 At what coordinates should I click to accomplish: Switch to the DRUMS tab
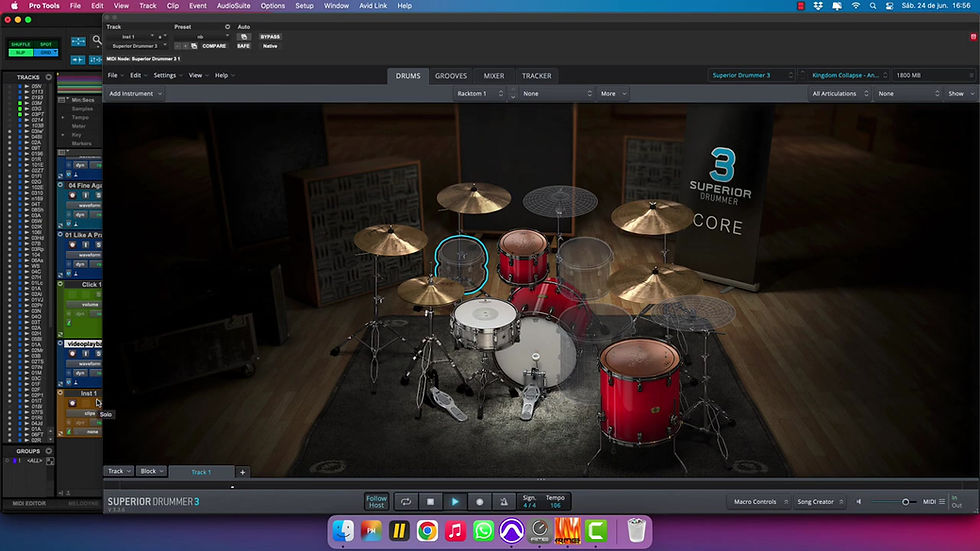click(408, 76)
